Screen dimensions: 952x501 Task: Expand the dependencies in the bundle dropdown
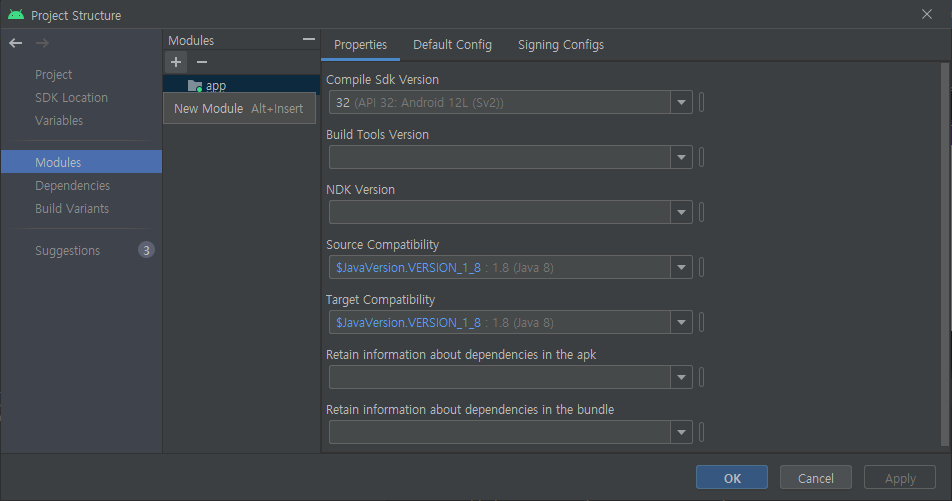[681, 432]
